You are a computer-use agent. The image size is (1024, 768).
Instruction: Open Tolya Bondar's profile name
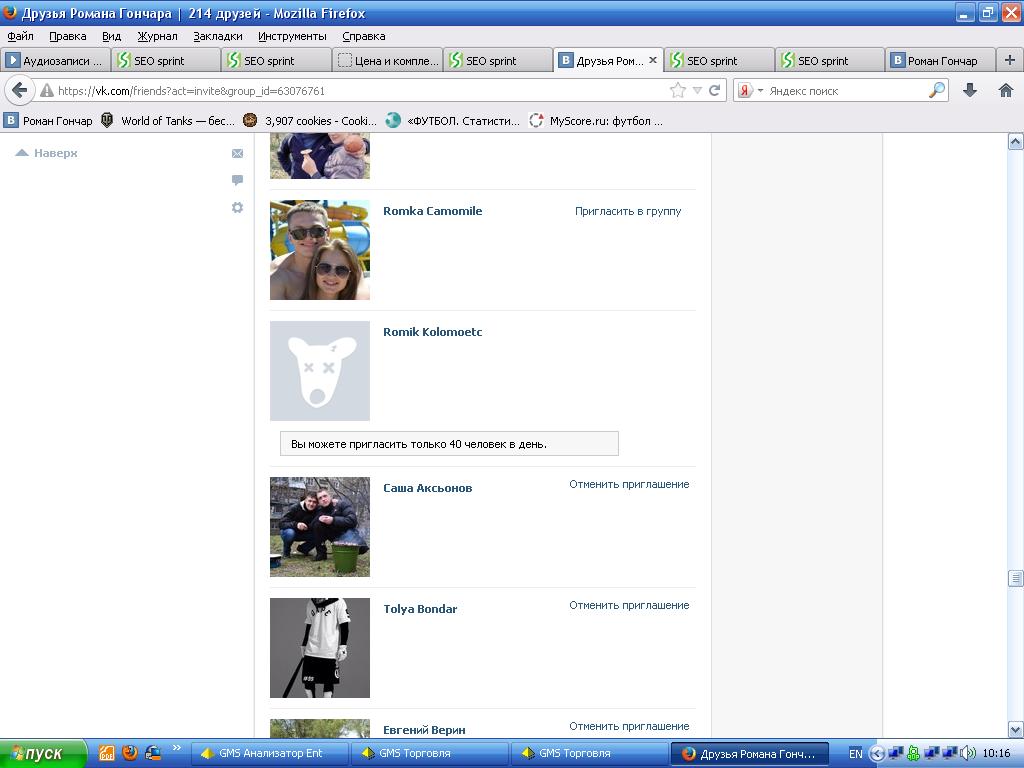click(x=420, y=609)
